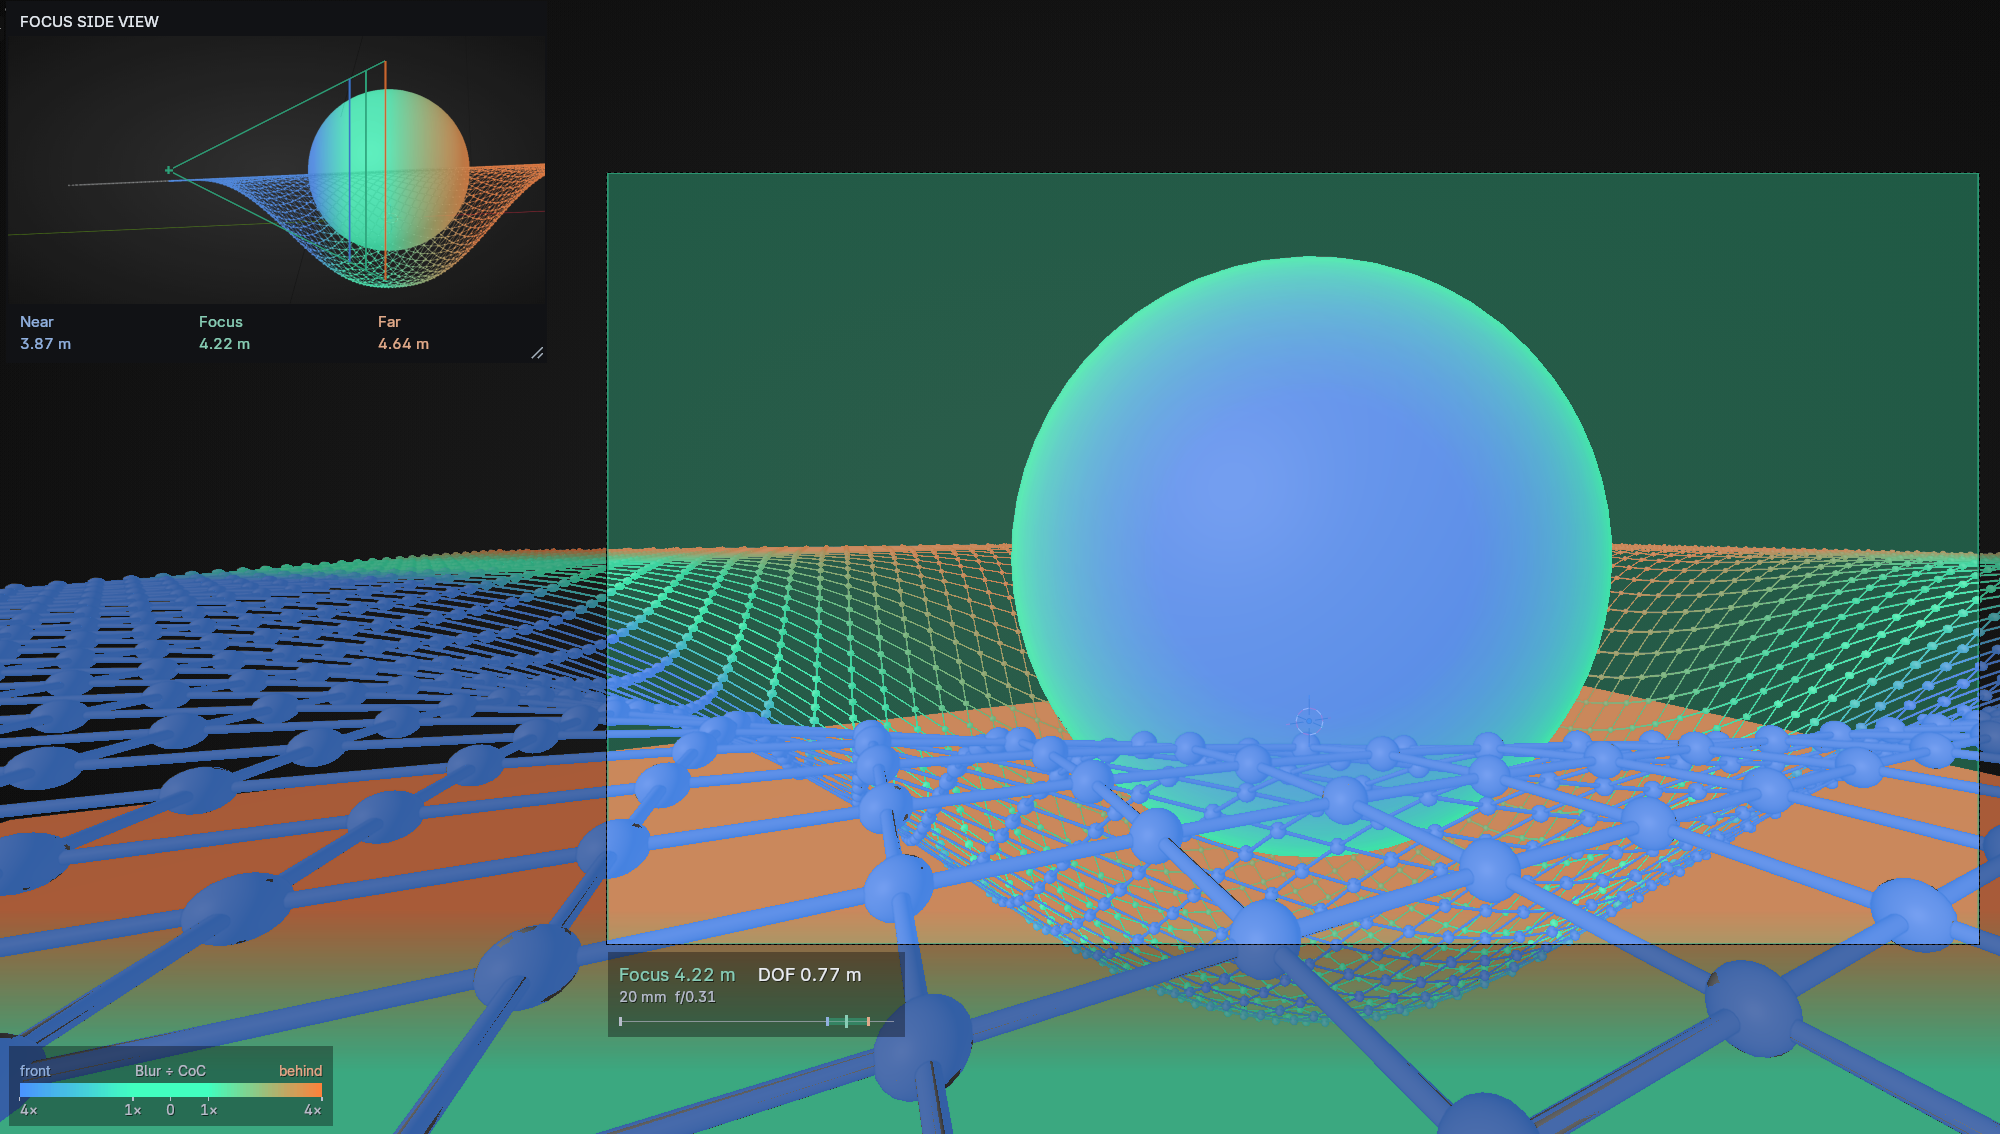Click the Blur ÷ CoC gradient bar
Viewport: 2000px width, 1134px height.
point(171,1090)
